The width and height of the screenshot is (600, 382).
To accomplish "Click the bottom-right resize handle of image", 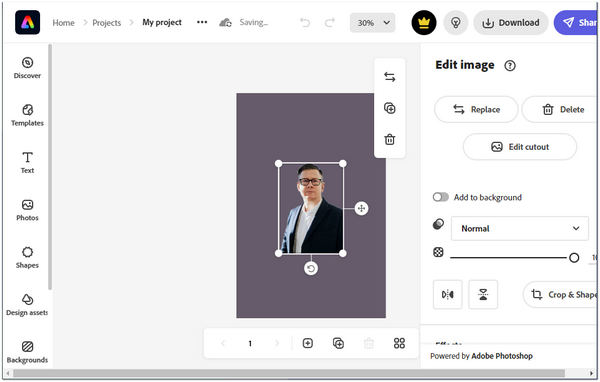I will pos(343,253).
